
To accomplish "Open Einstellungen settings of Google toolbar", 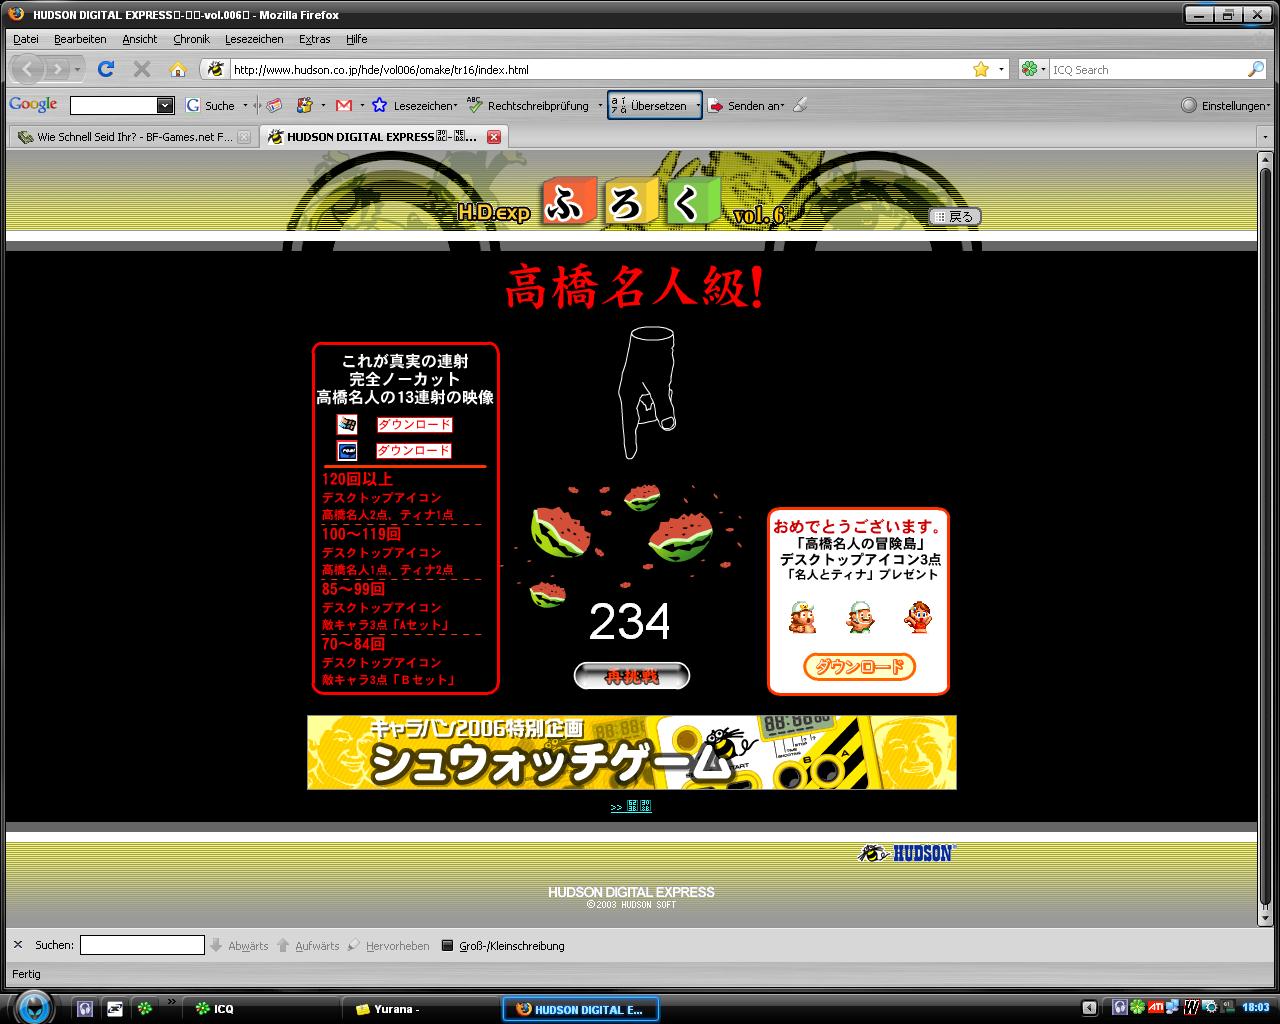I will pyautogui.click(x=1226, y=105).
